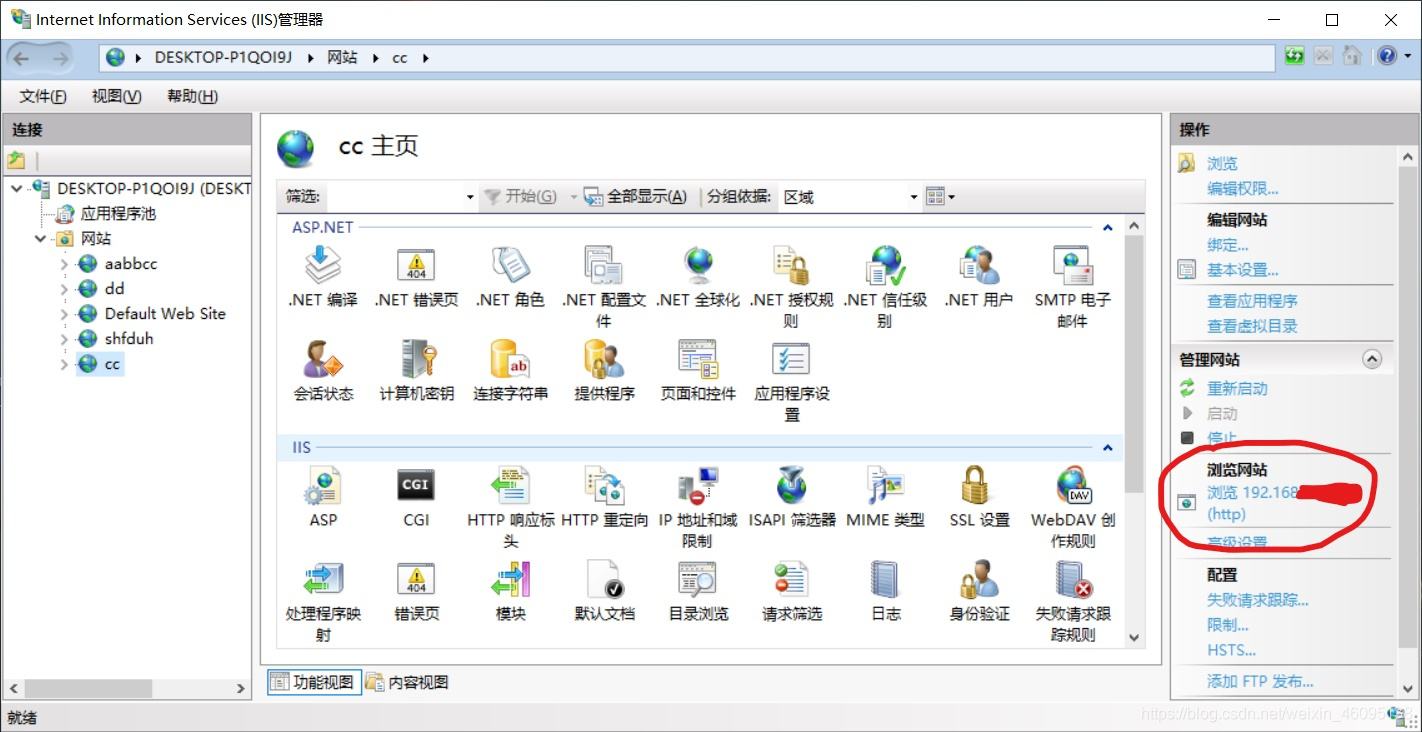Open the CGI feature icon
Screen dimensions: 1422x732
pyautogui.click(x=416, y=497)
